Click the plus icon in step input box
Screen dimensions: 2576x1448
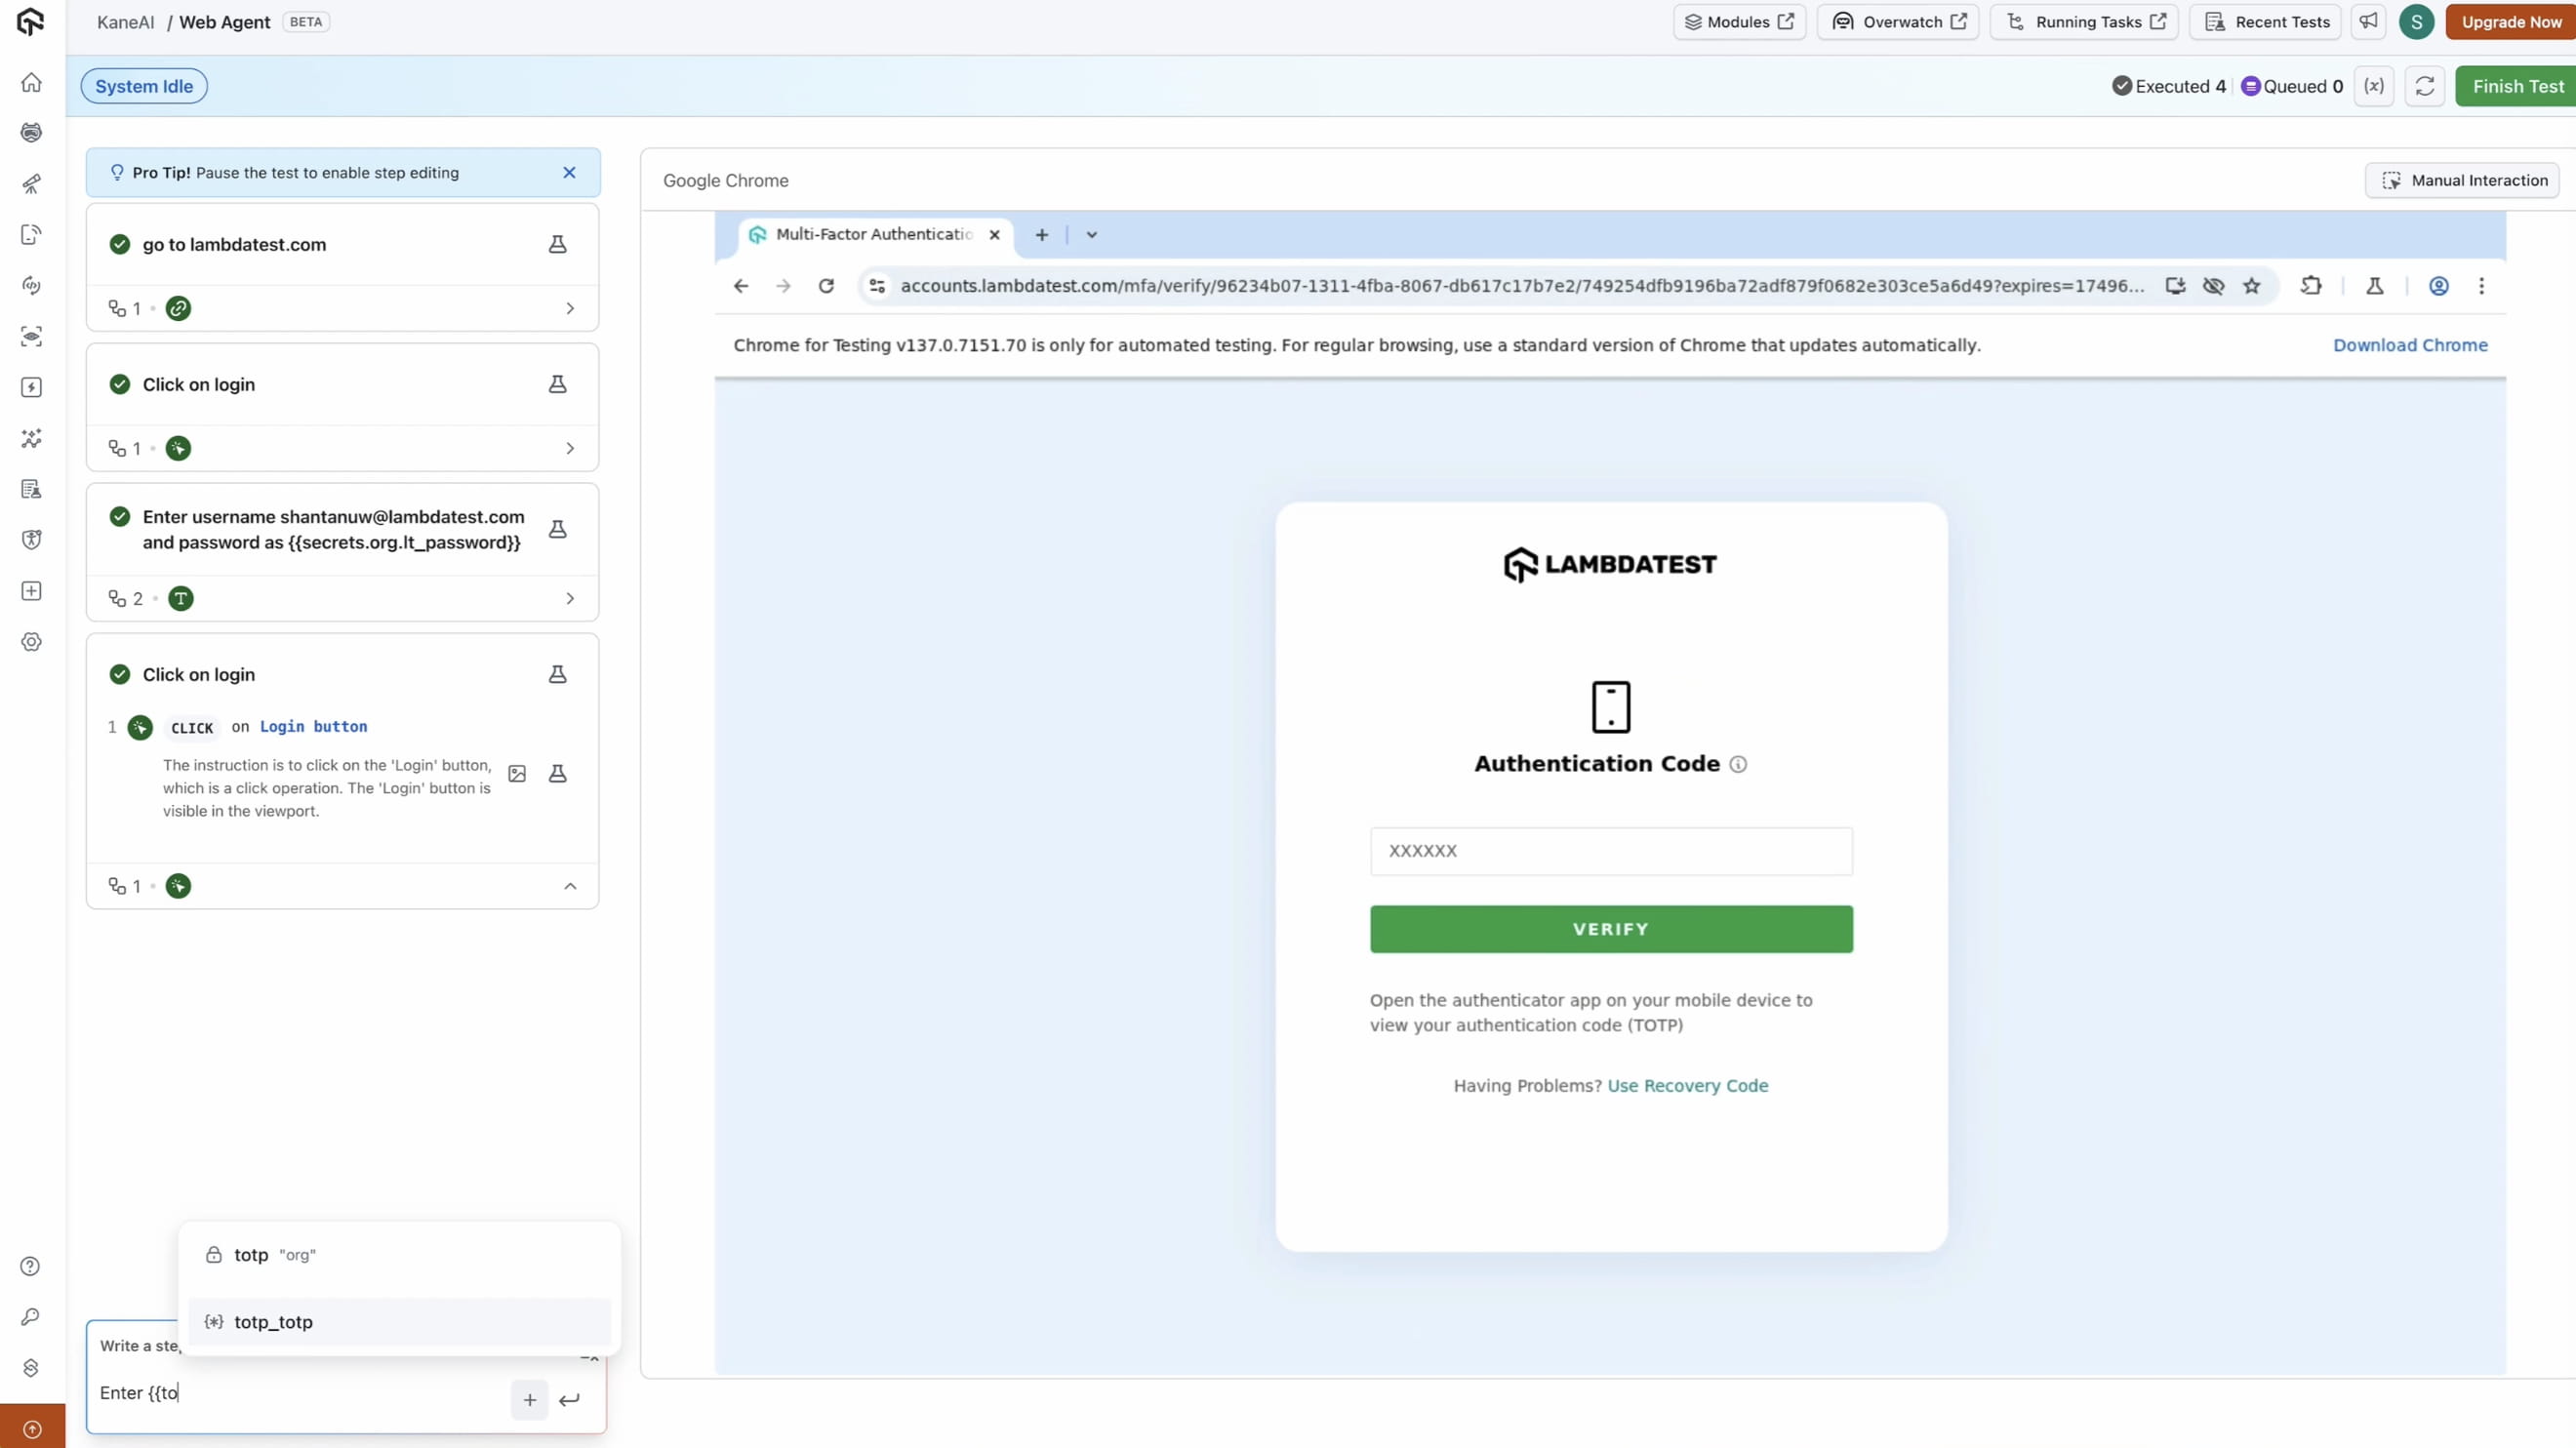point(530,1399)
